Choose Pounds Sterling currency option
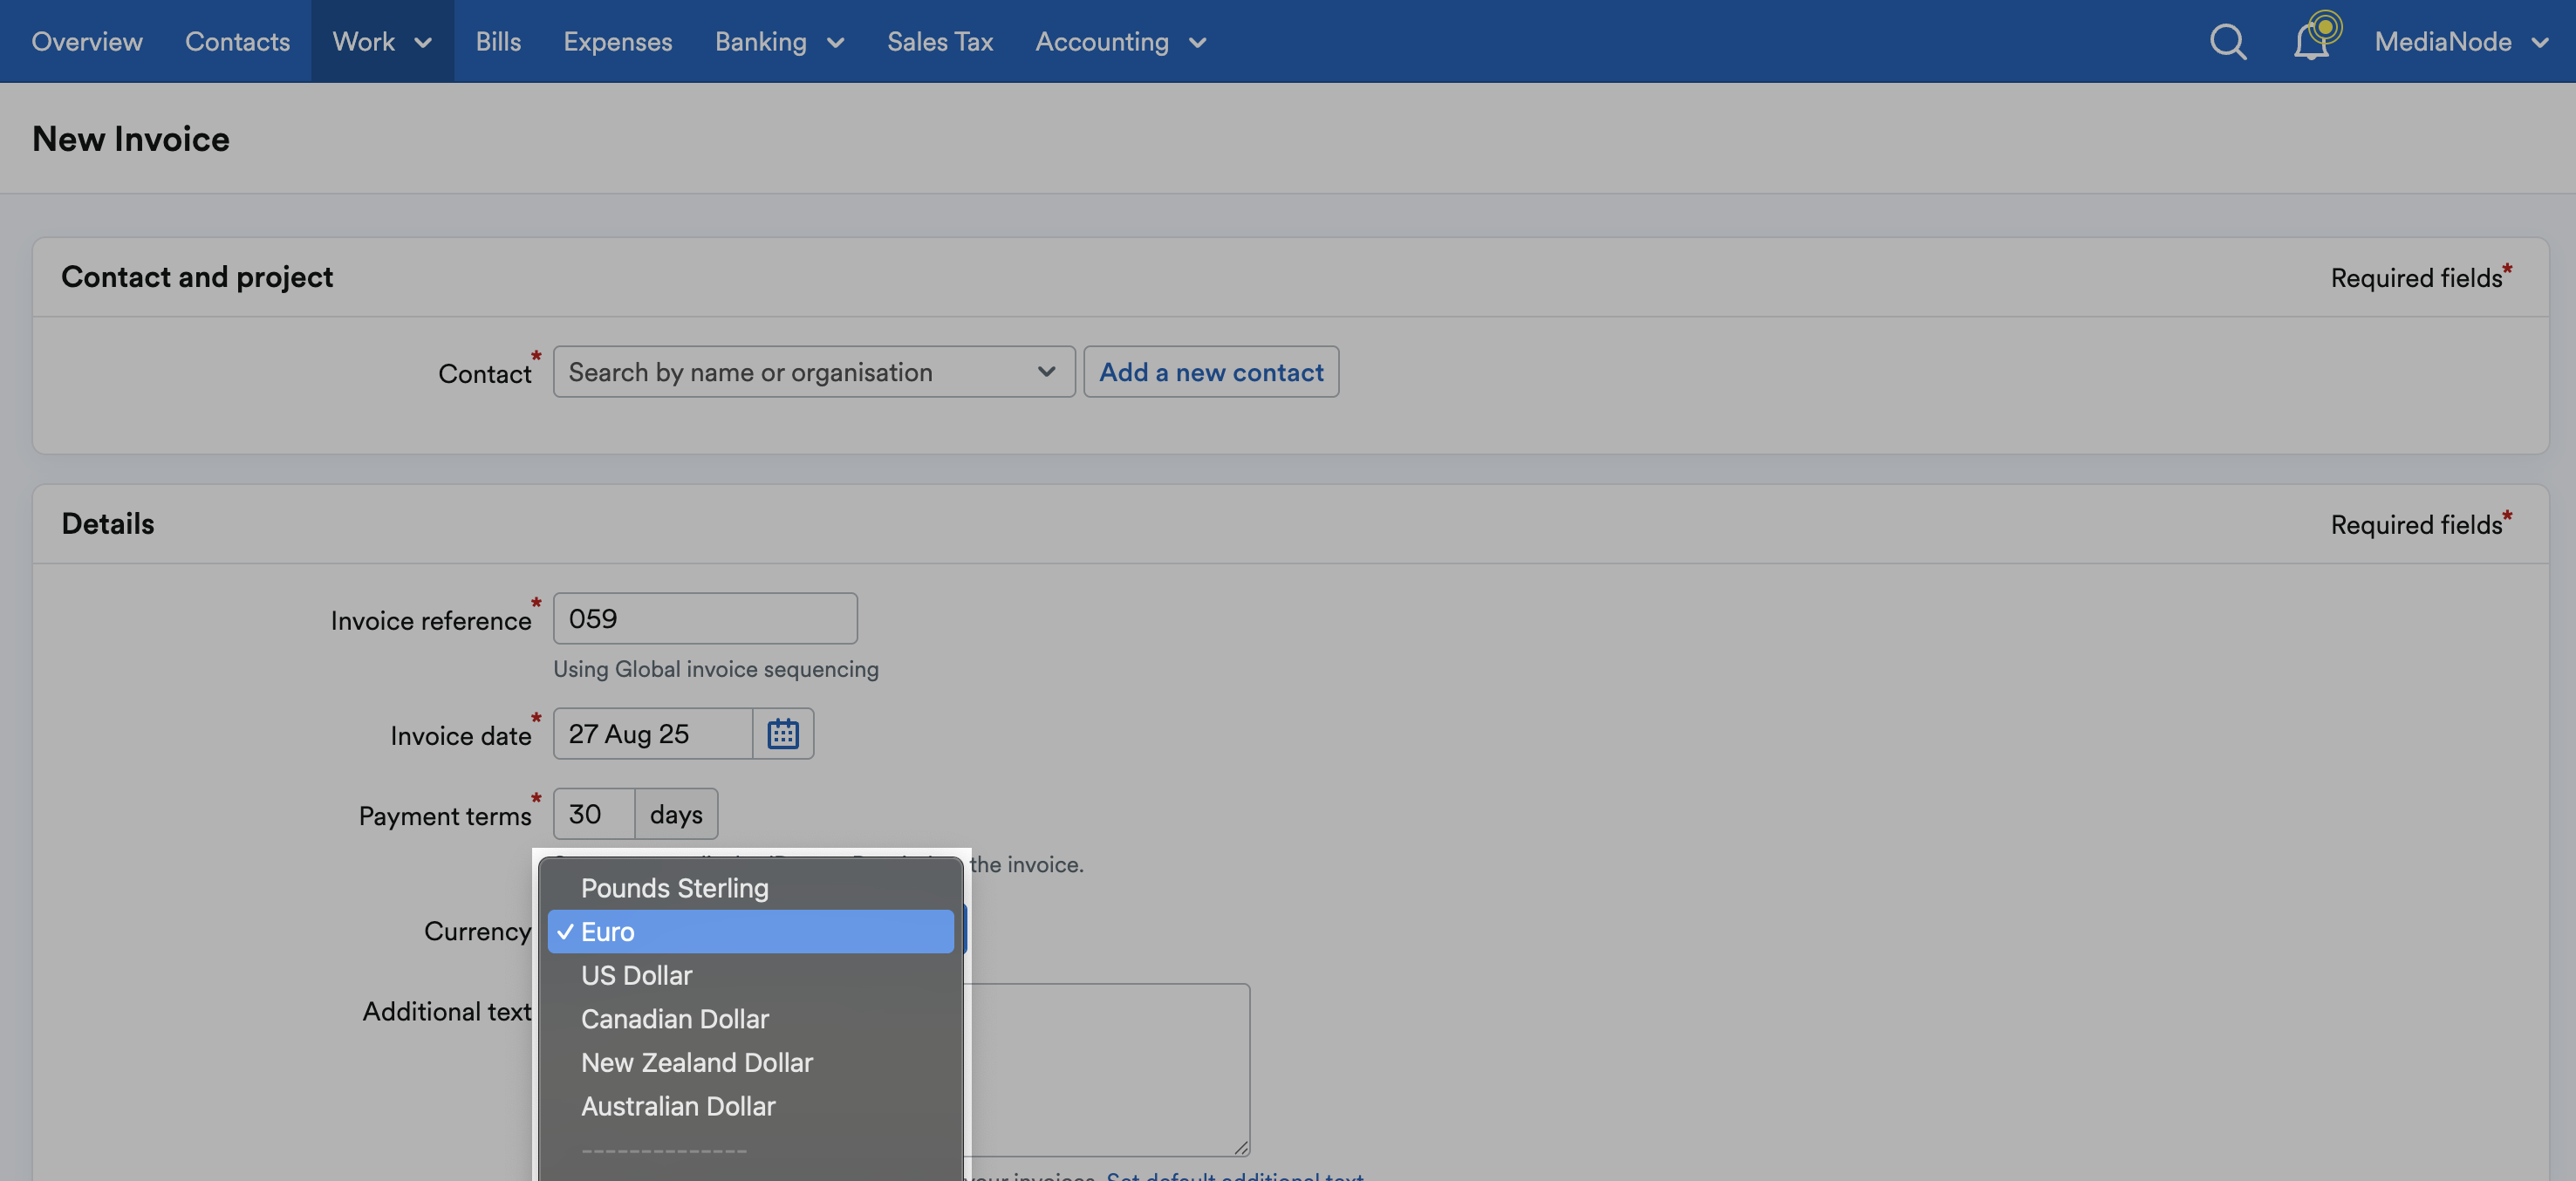The width and height of the screenshot is (2576, 1181). [x=750, y=888]
